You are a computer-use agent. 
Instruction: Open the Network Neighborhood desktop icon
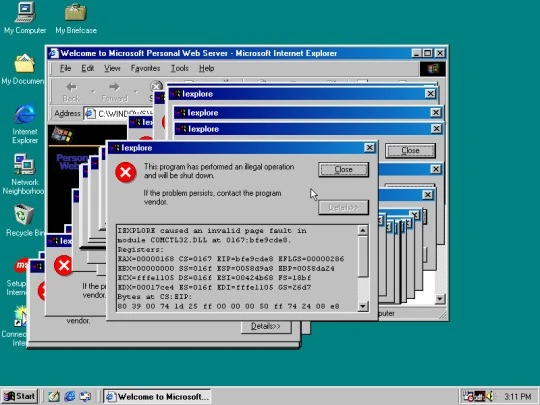[23, 174]
